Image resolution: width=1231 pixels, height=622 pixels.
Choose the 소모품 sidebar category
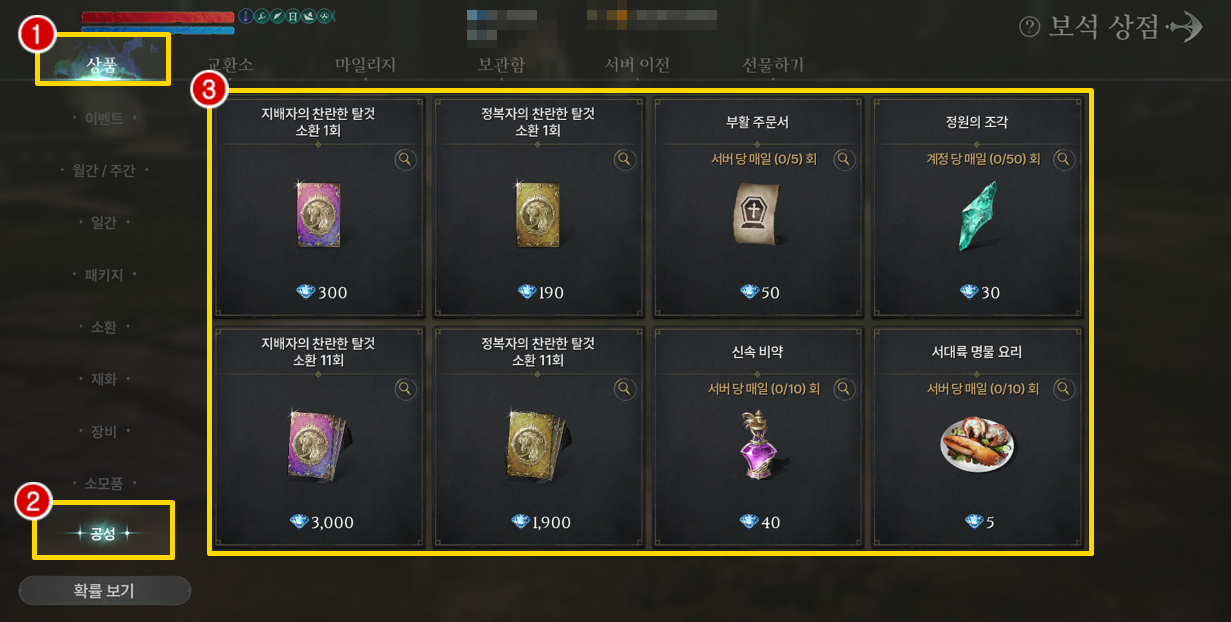[x=104, y=483]
